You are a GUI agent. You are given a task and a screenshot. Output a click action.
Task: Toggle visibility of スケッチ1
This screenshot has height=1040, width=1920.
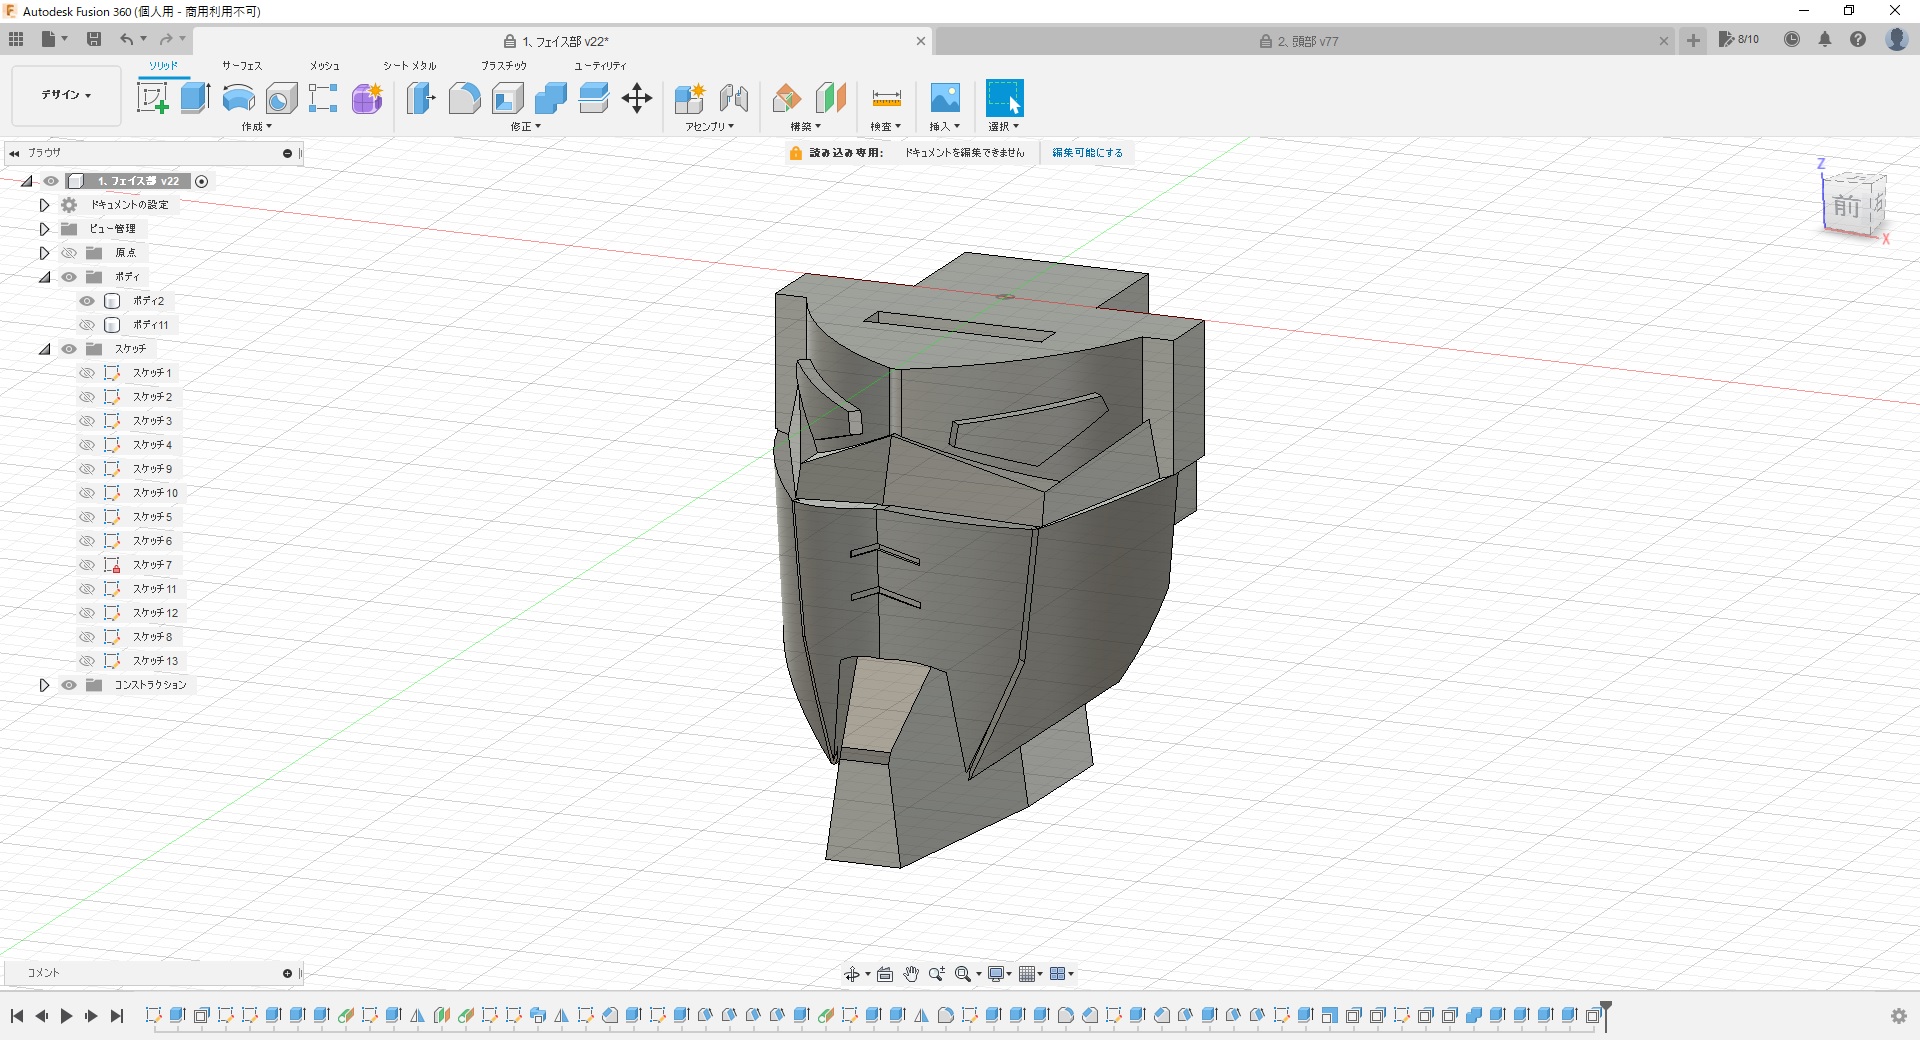coord(87,373)
